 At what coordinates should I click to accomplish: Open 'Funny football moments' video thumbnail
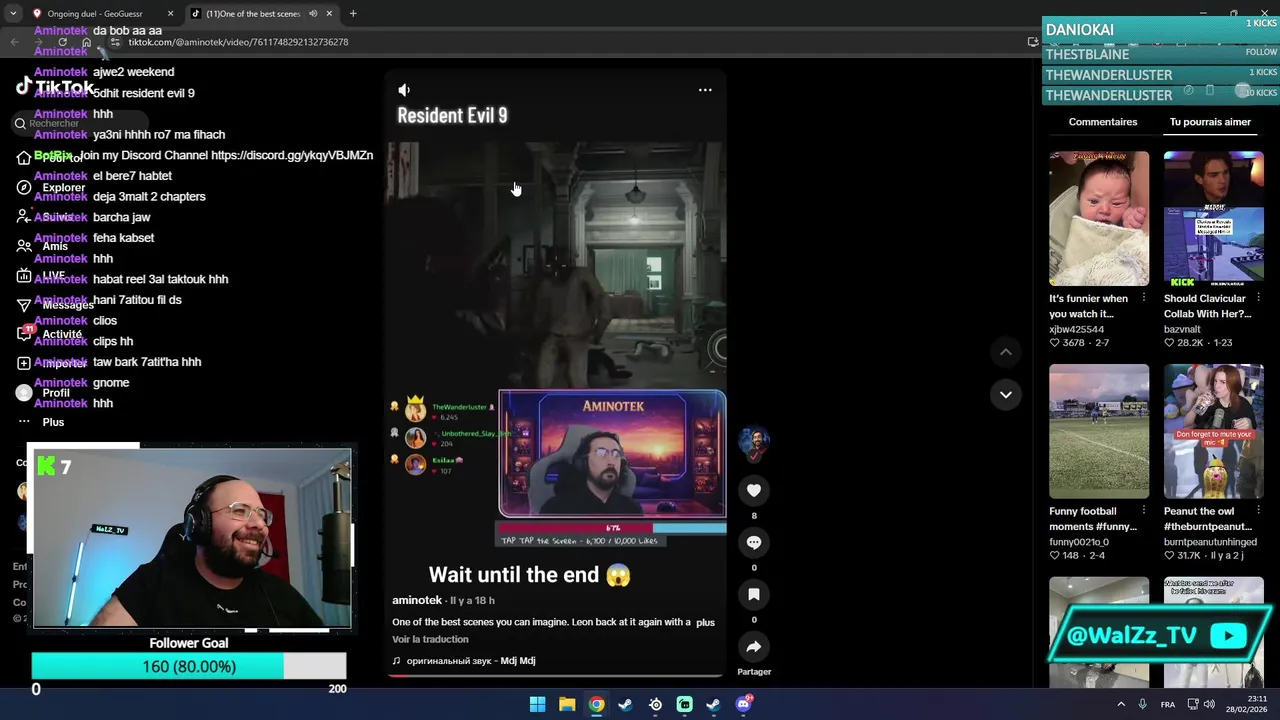tap(1099, 431)
